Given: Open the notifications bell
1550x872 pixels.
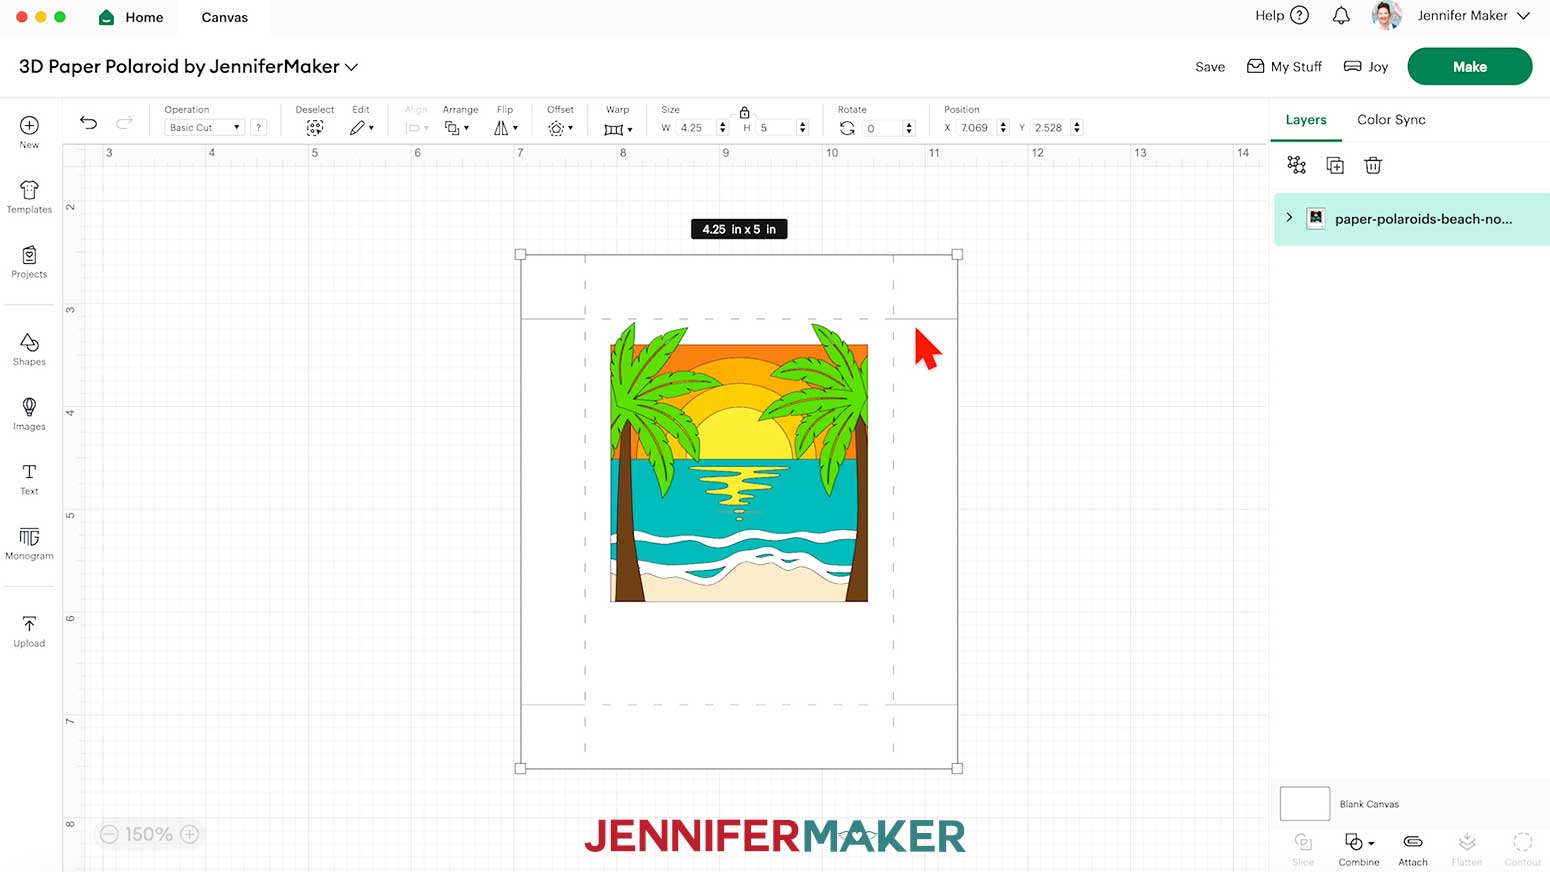Looking at the screenshot, I should (1341, 15).
